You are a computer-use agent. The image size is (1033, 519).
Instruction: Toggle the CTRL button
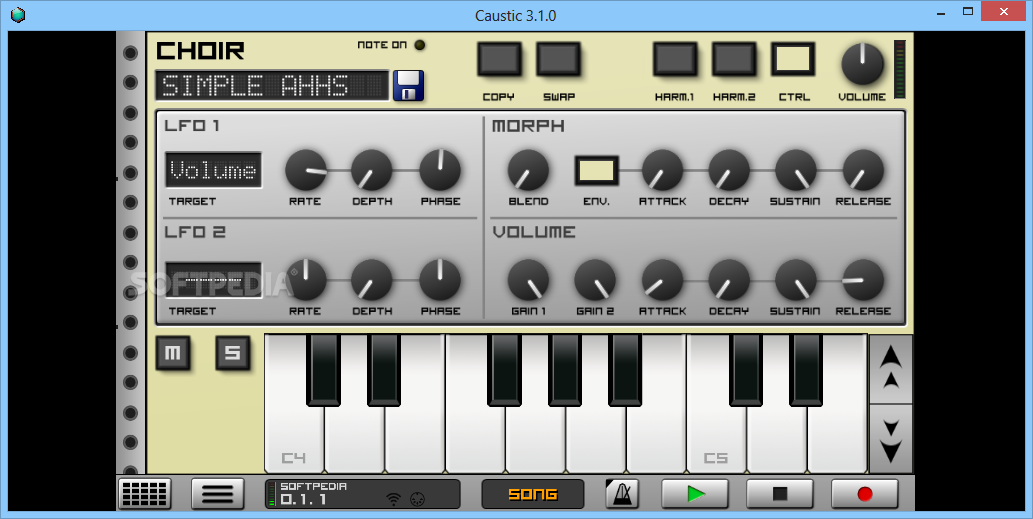pos(793,60)
